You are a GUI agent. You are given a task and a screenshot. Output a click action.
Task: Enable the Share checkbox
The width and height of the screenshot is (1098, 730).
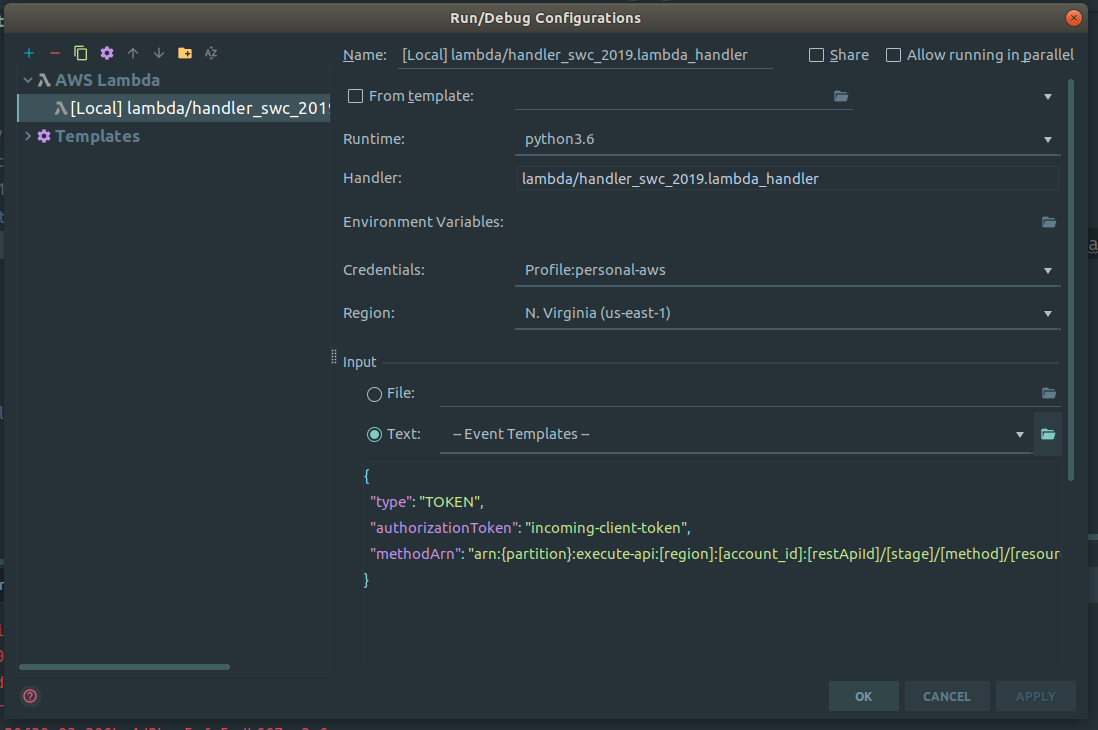816,55
